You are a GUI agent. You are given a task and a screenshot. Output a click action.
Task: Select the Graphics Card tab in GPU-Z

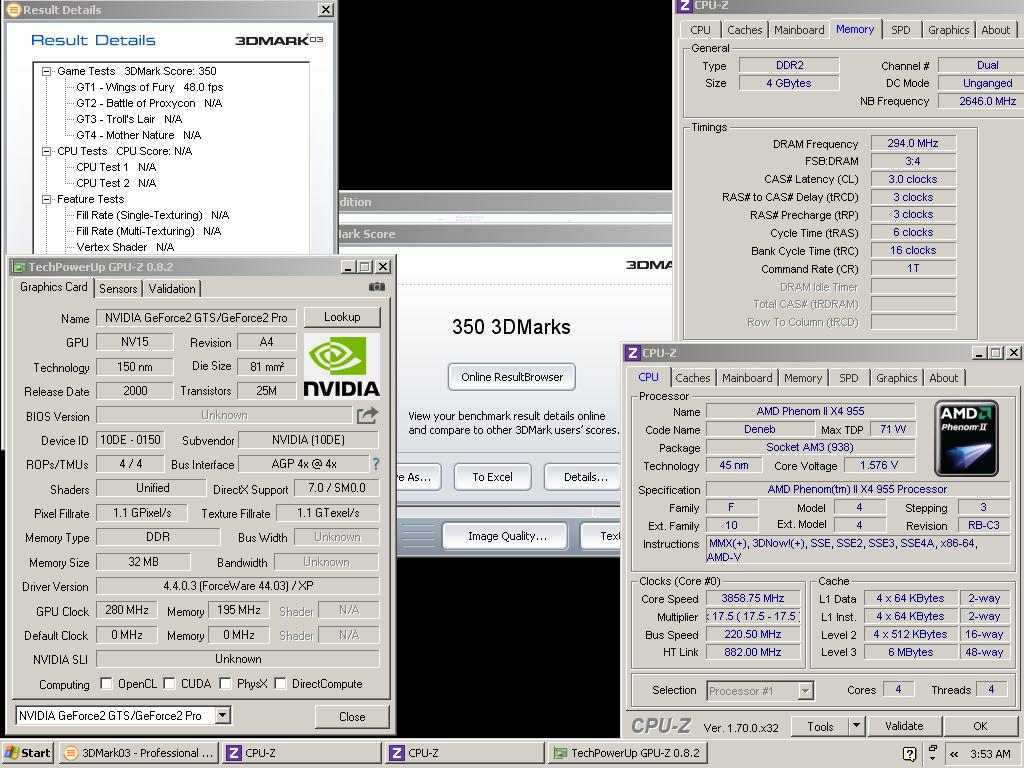(x=54, y=287)
